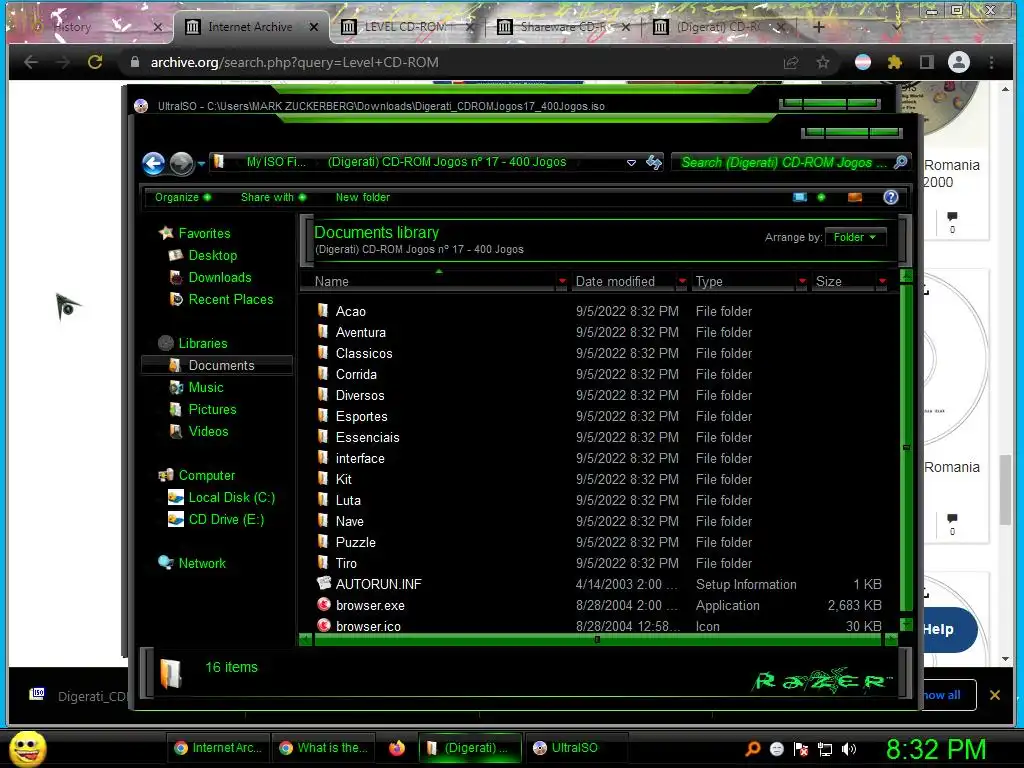Viewport: 1024px width, 768px height.
Task: Open the Videos library
Action: (x=208, y=432)
